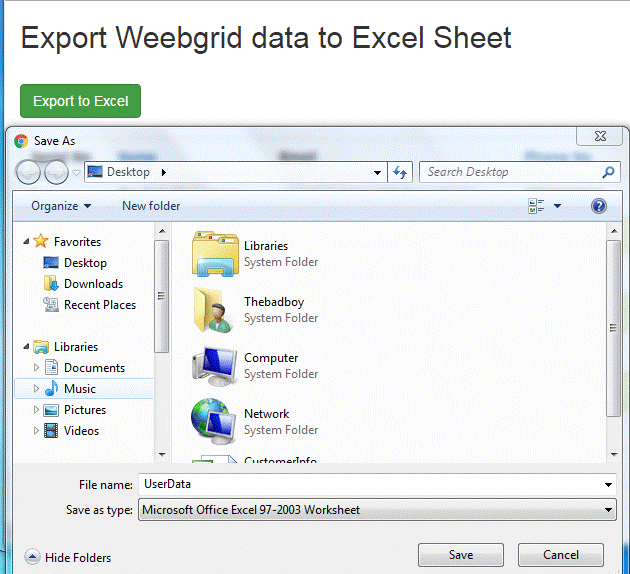Click the Hide Folders label
This screenshot has width=630, height=574.
[78, 558]
